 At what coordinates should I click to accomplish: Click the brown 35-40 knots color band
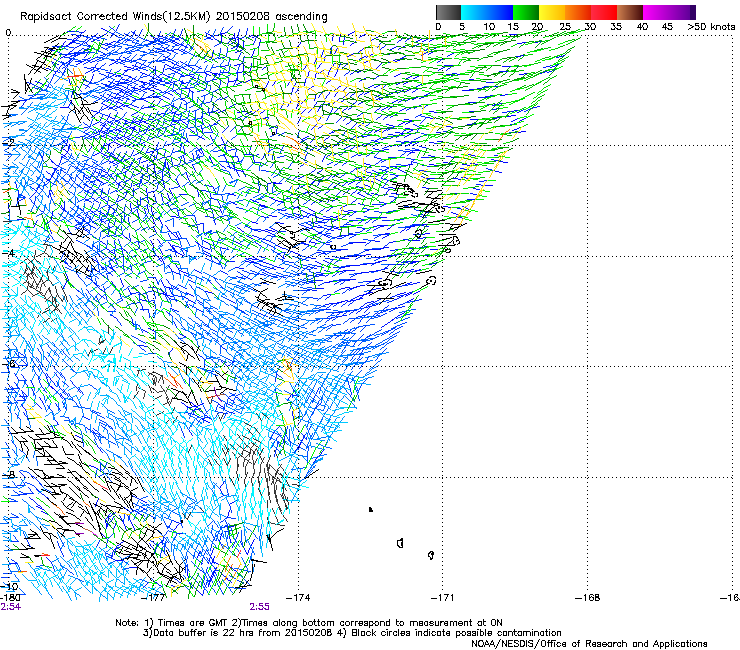coord(630,12)
